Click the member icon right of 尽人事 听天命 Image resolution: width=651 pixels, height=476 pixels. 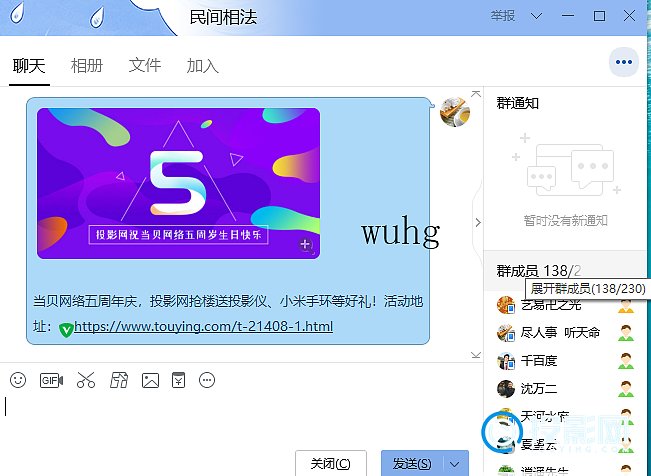[626, 333]
